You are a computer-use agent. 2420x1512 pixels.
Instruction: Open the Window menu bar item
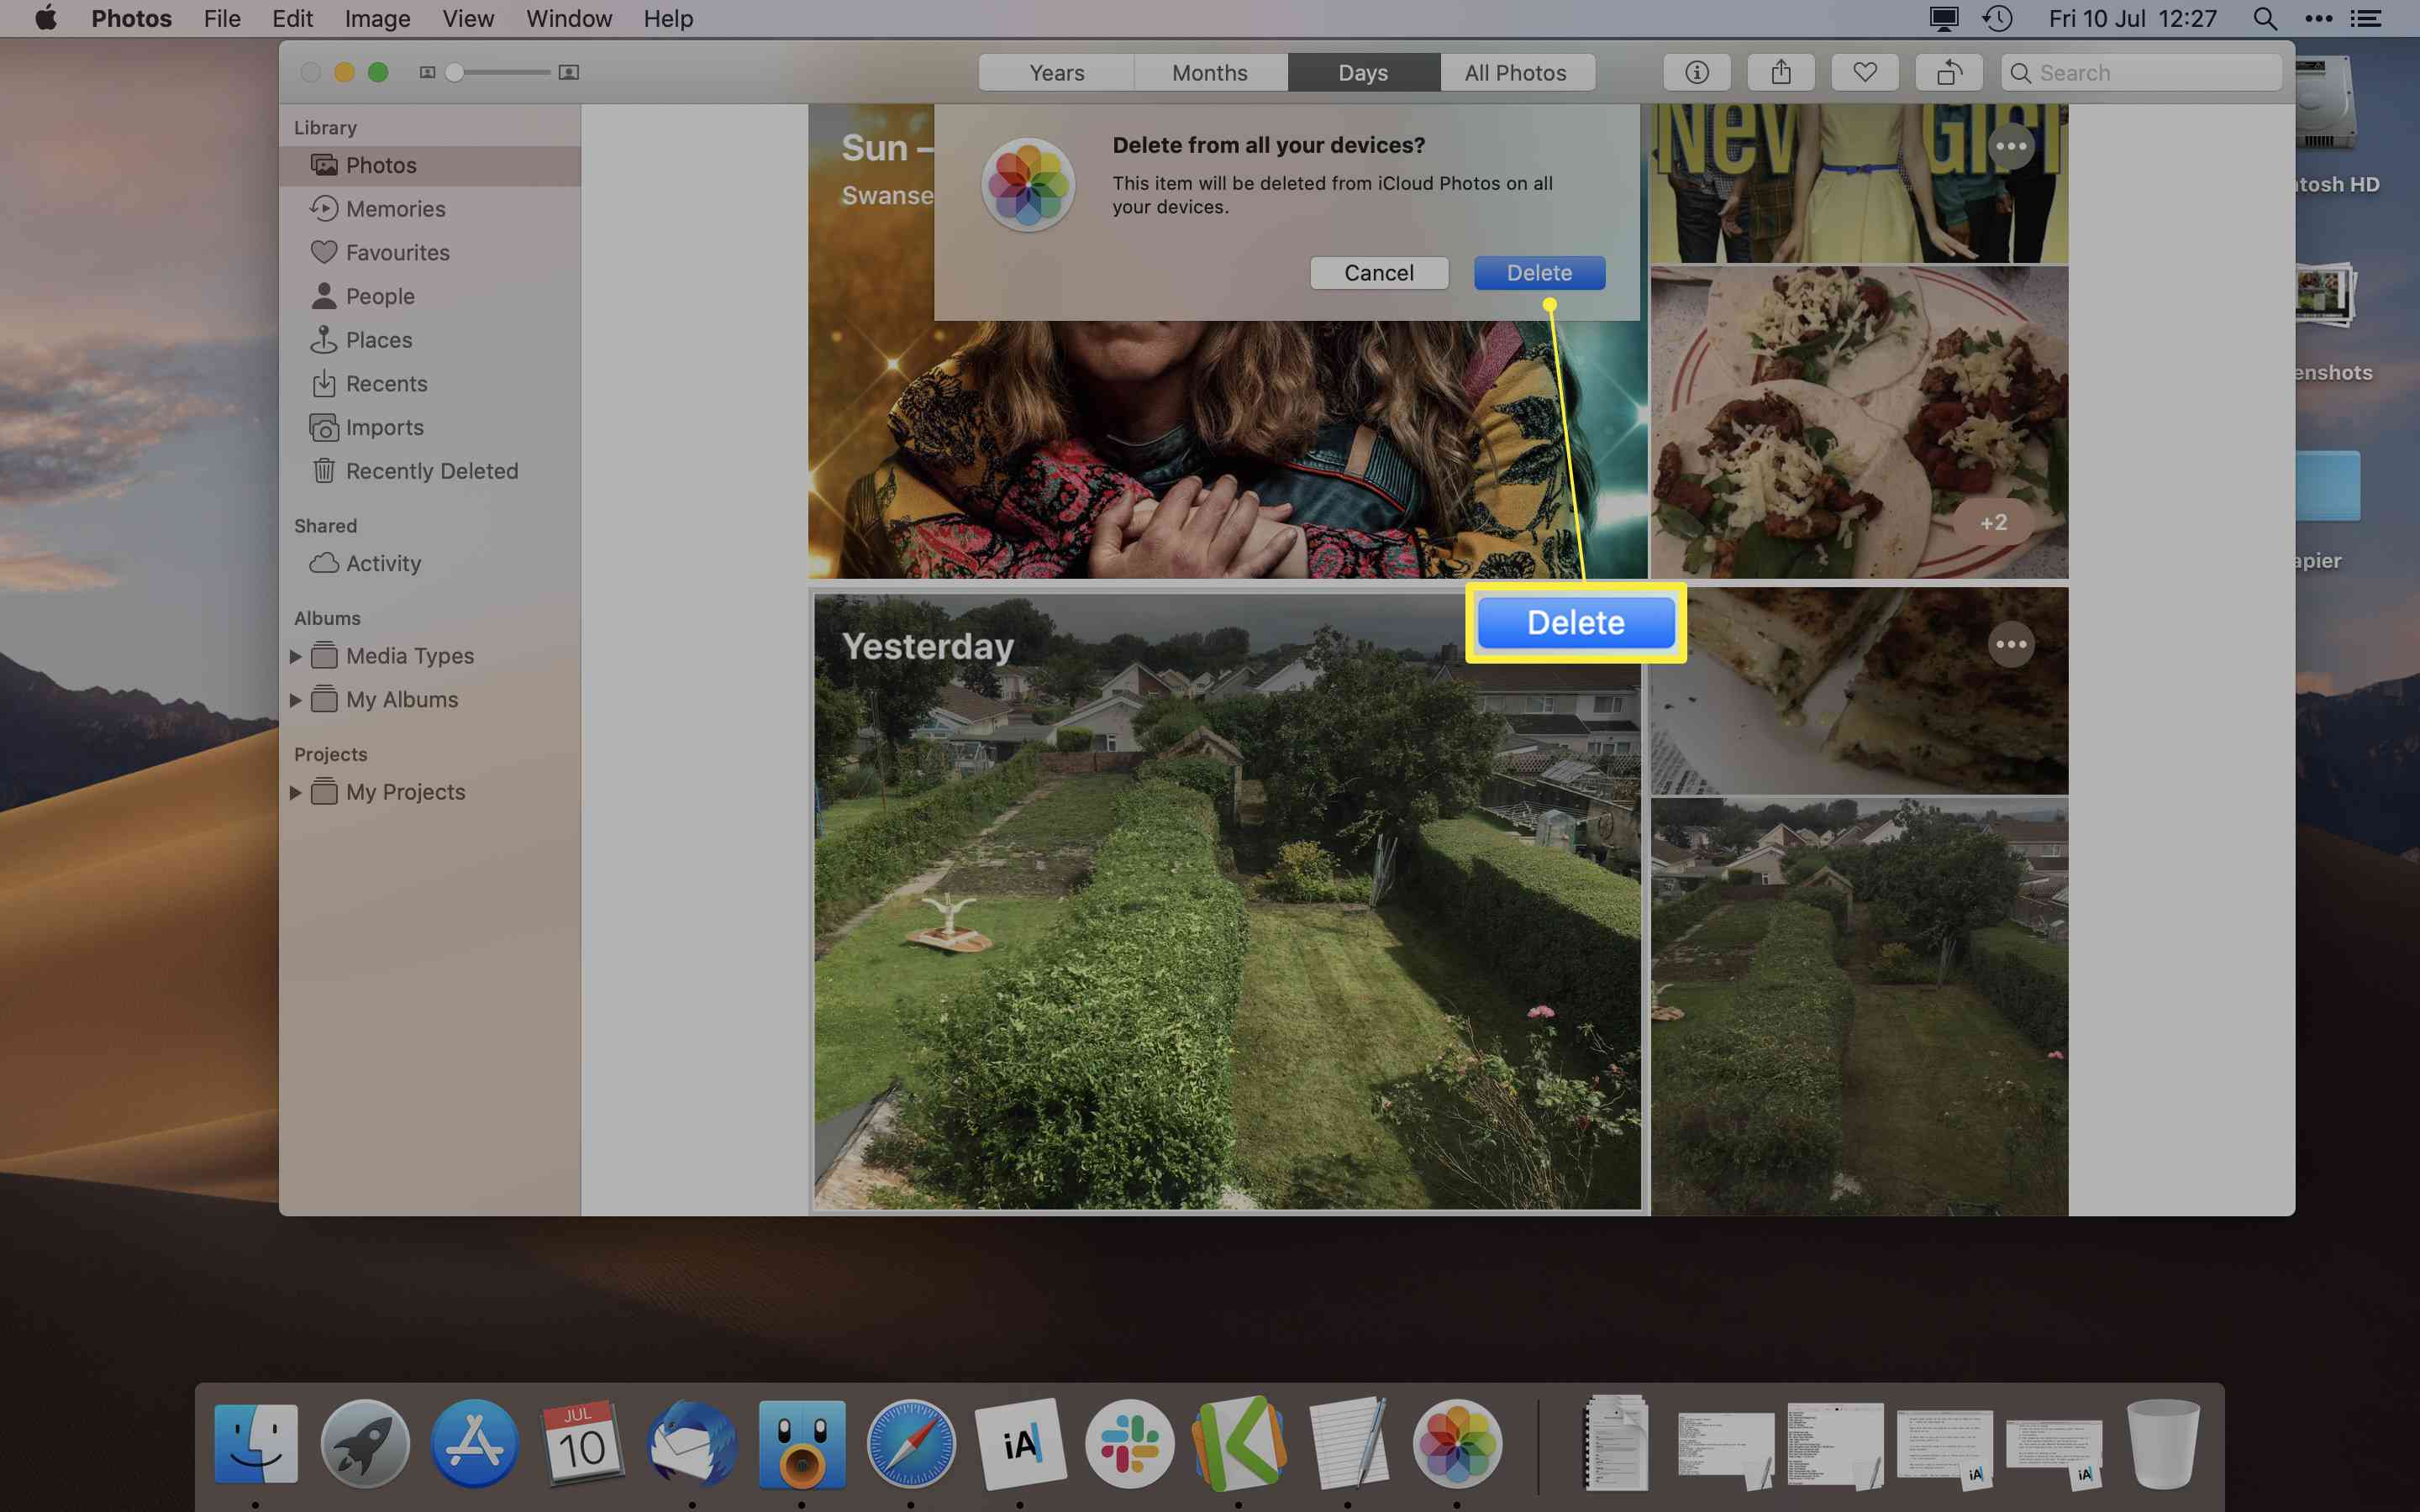pos(565,19)
